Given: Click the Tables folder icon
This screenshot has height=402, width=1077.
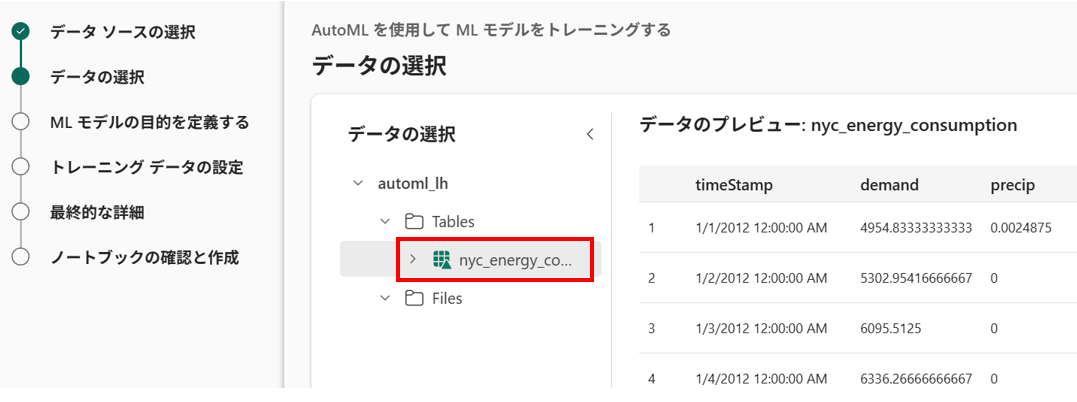Looking at the screenshot, I should pyautogui.click(x=413, y=222).
